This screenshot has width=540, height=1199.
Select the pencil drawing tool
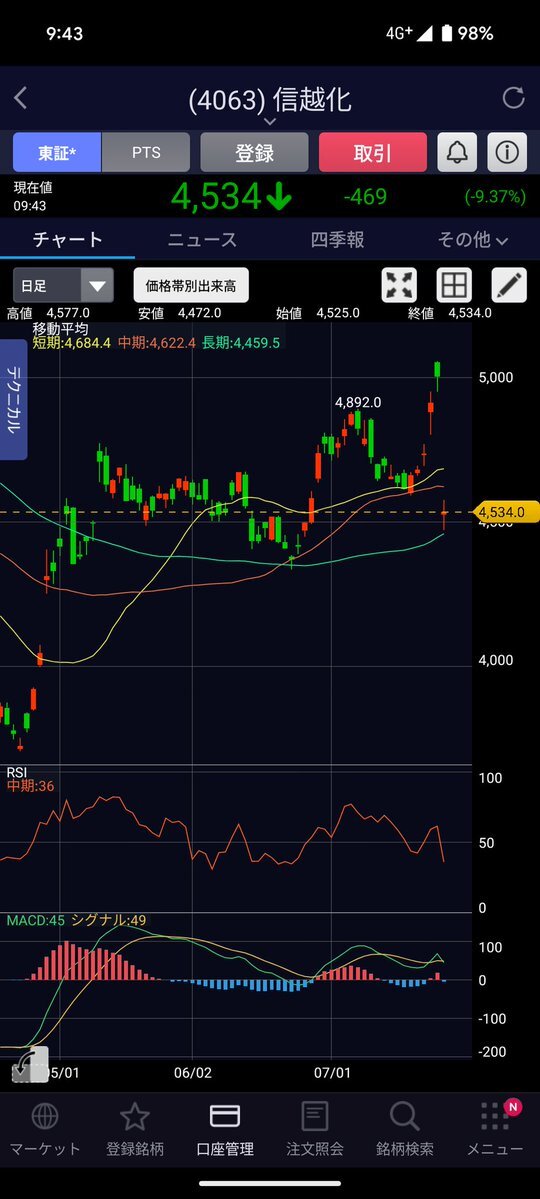509,285
